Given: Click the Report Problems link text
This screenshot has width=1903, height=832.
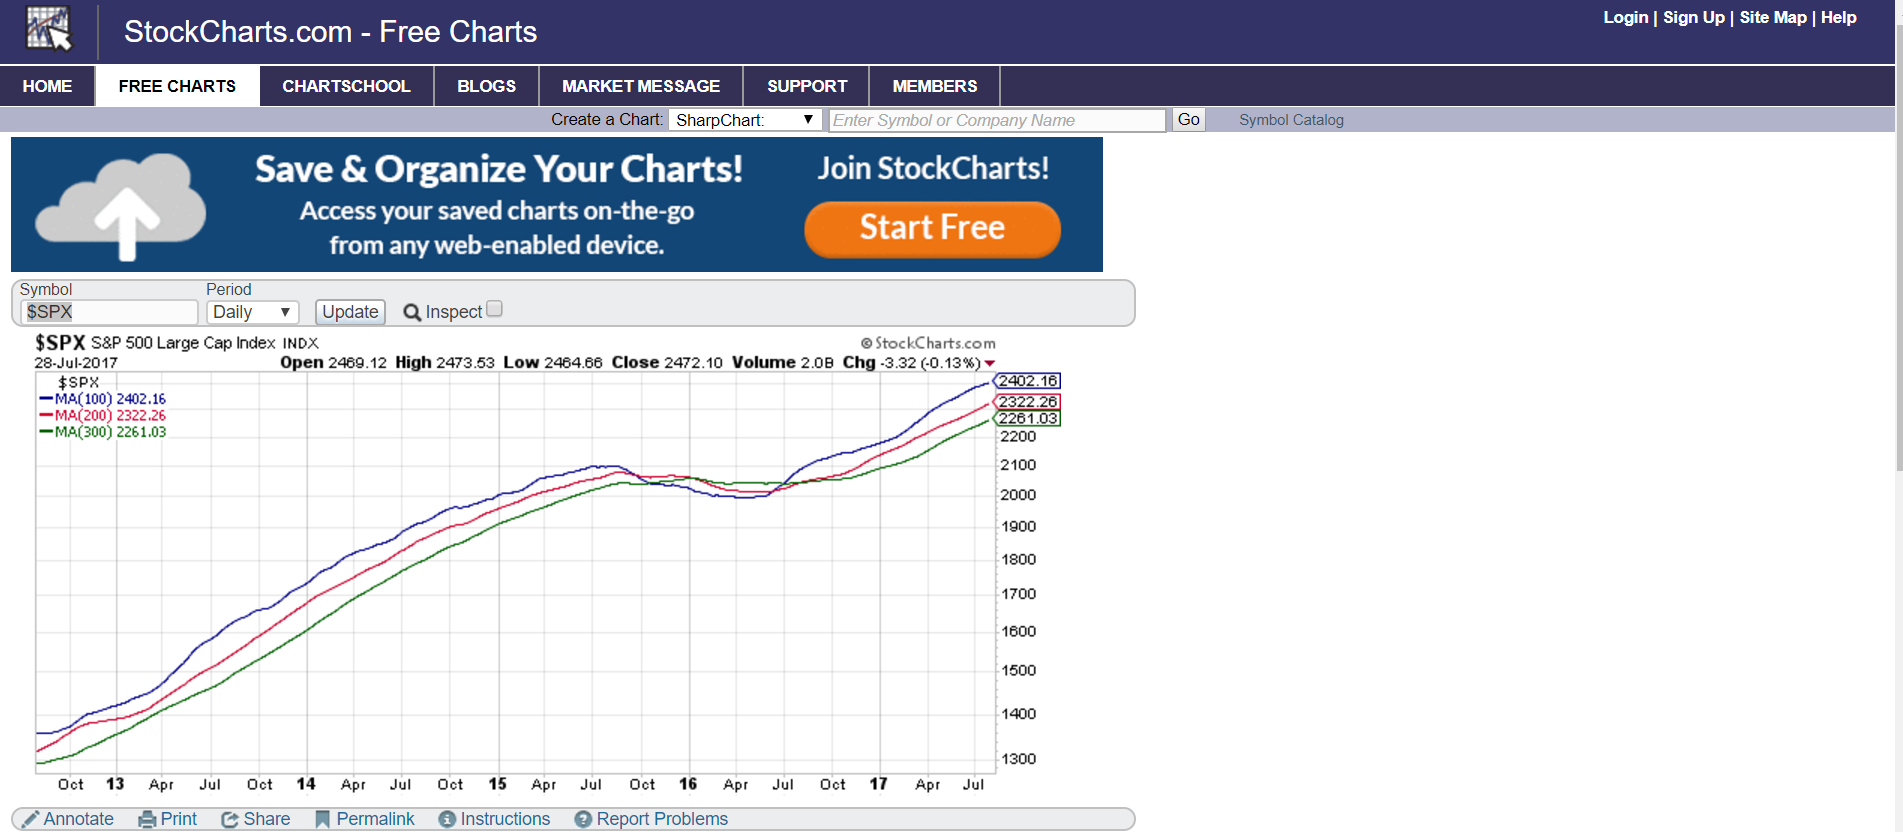Looking at the screenshot, I should (x=662, y=819).
